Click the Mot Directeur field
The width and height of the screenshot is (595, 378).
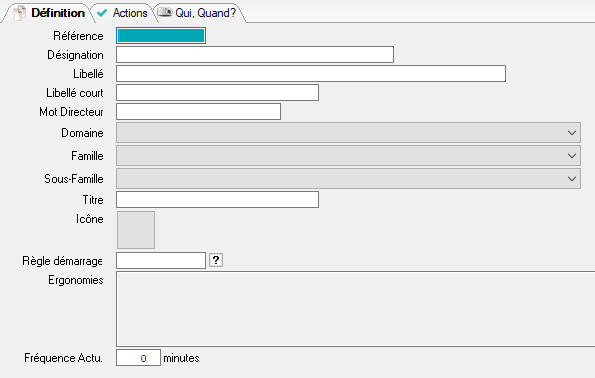198,112
